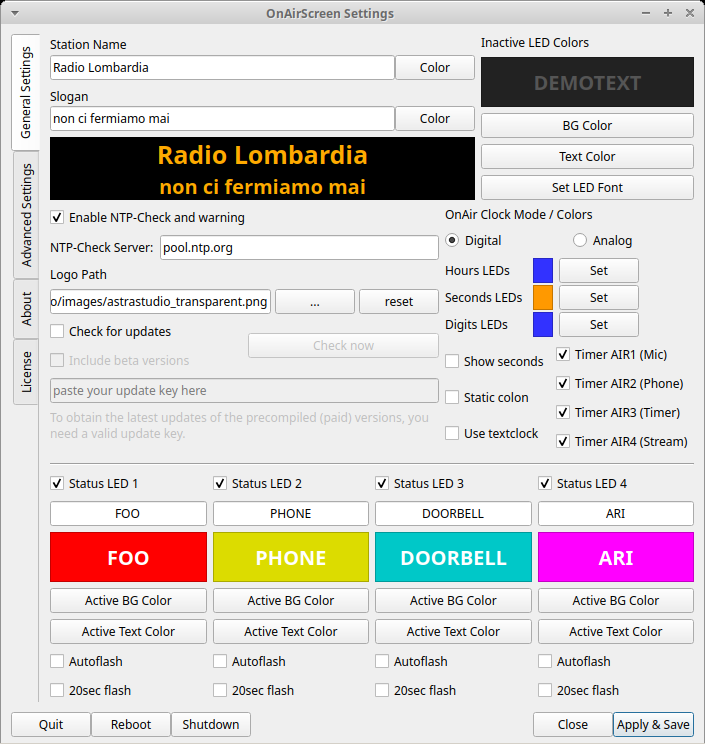Switch to the Advanced Settings tab
The width and height of the screenshot is (705, 744).
coord(27,214)
